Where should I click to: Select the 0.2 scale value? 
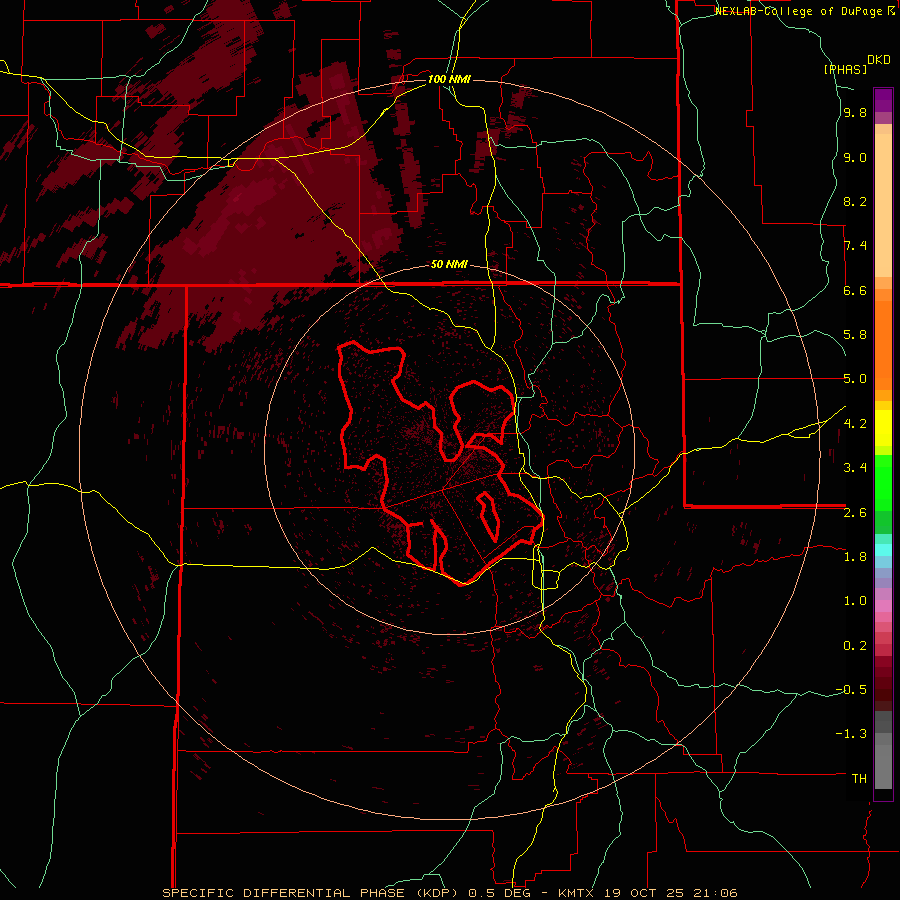coord(855,645)
